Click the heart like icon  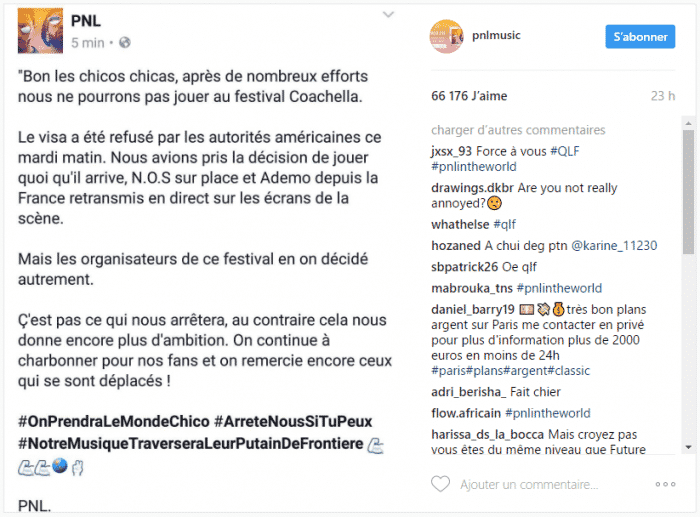pos(440,484)
